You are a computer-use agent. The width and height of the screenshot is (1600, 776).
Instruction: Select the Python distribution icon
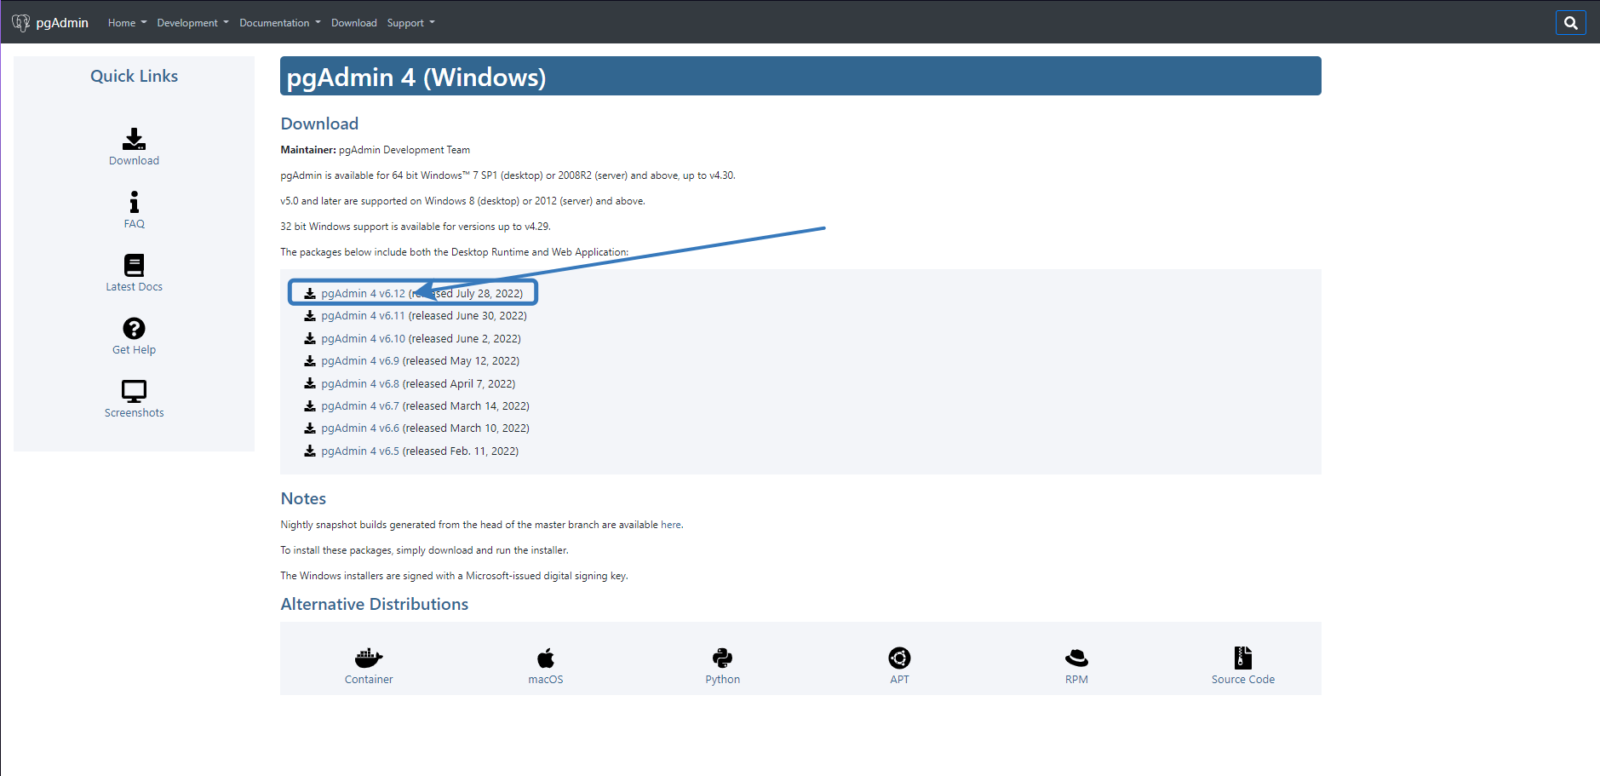click(722, 658)
